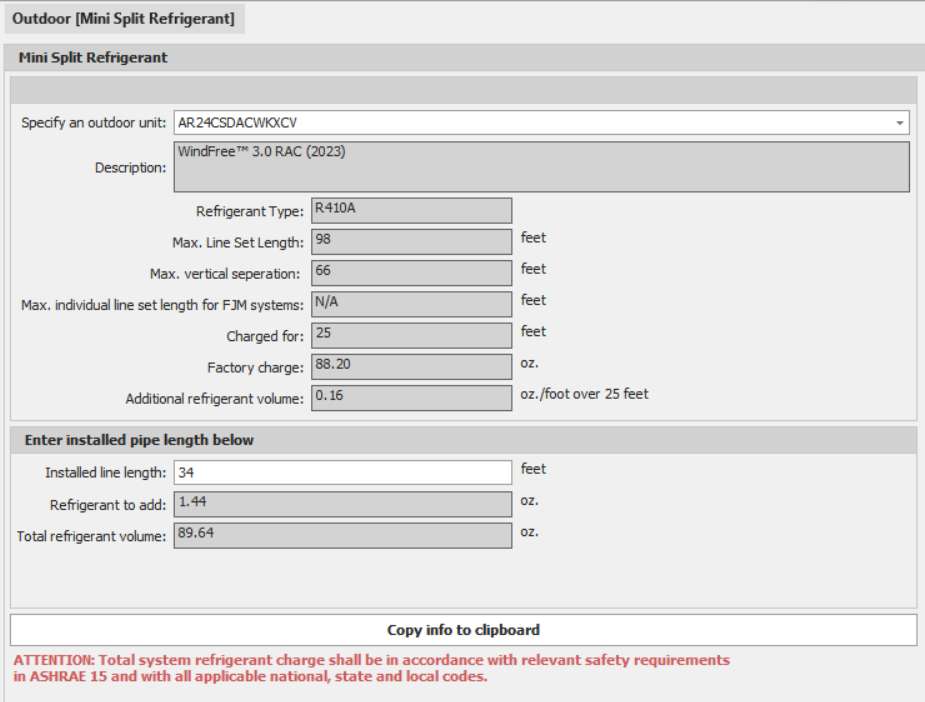Click the Refrigerant Type field showing R410A
The height and width of the screenshot is (702, 925).
pos(411,210)
